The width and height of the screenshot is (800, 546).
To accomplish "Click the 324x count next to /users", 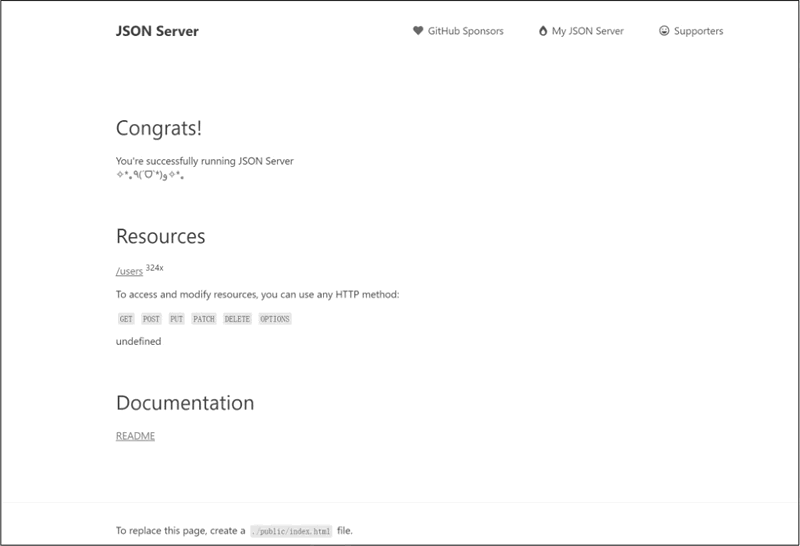I will tap(155, 268).
